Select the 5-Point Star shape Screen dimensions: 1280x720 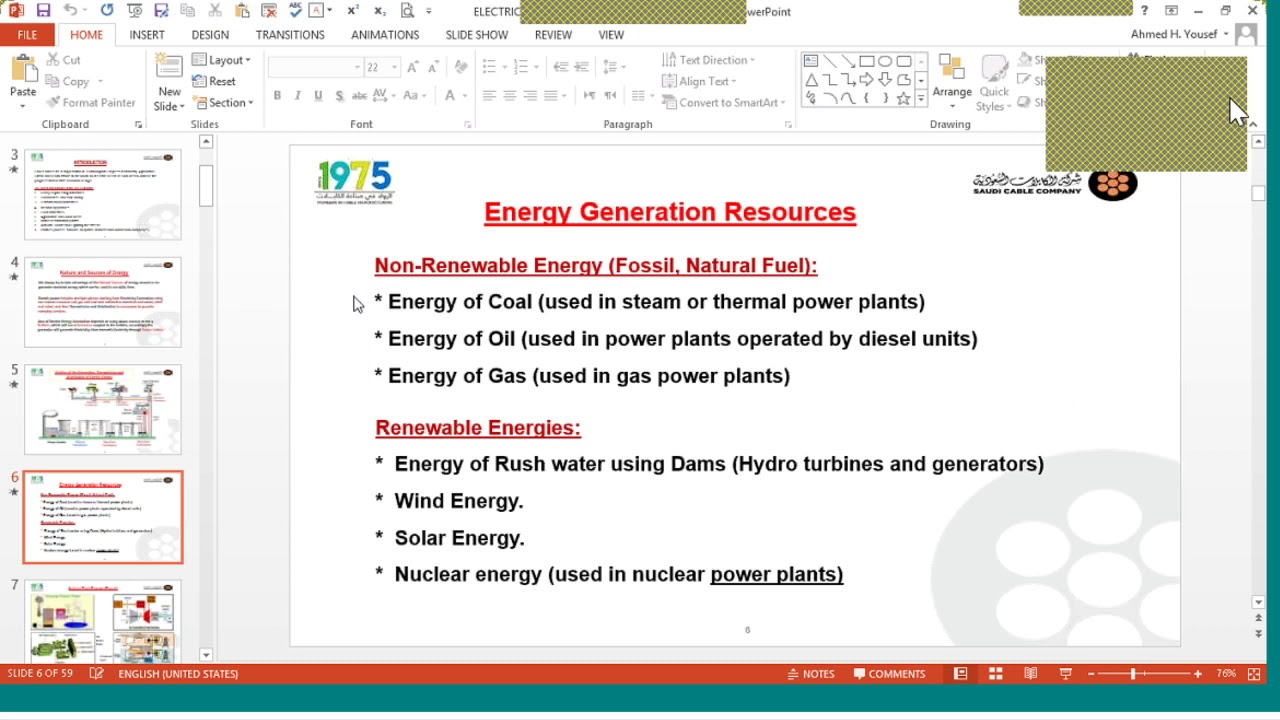(903, 98)
